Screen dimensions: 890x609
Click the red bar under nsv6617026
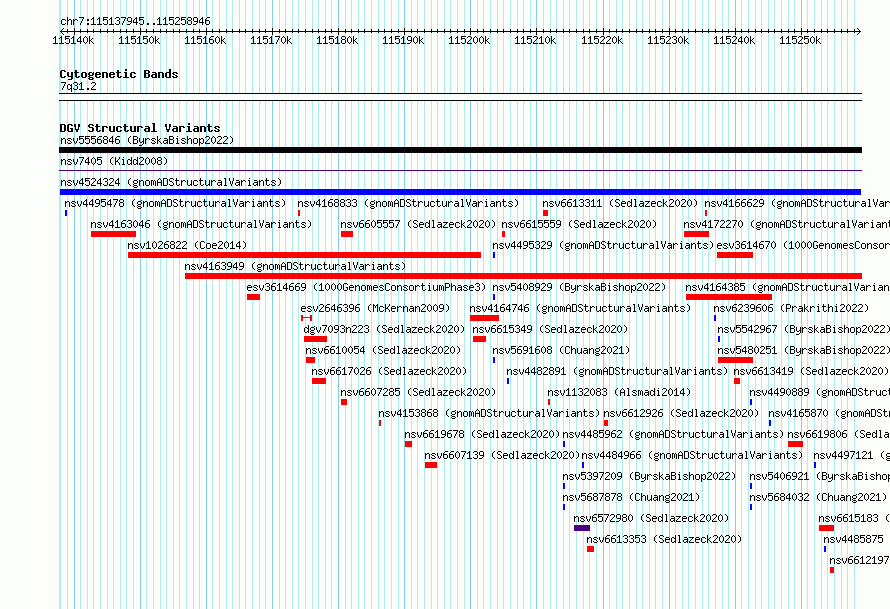point(319,381)
